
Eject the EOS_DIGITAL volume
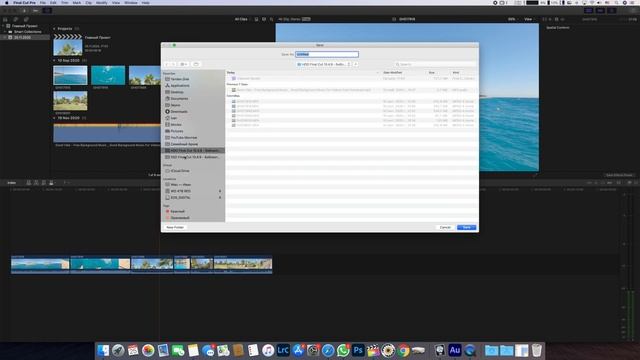tap(220, 198)
